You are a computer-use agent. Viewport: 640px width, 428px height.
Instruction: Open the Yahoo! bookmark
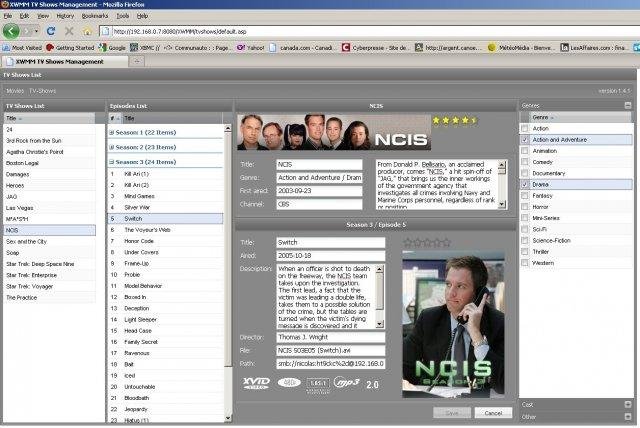pyautogui.click(x=251, y=48)
